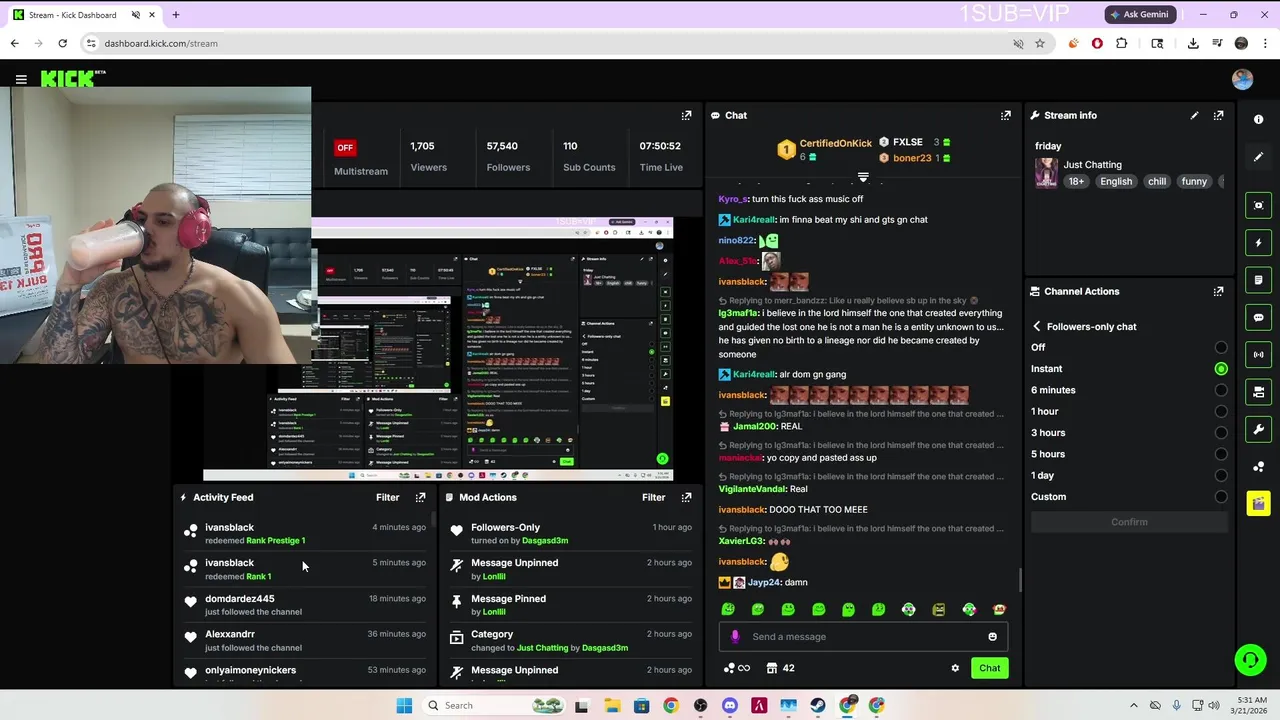The width and height of the screenshot is (1280, 720).
Task: Open Just Chatting category thumbnail
Action: pos(1046,173)
